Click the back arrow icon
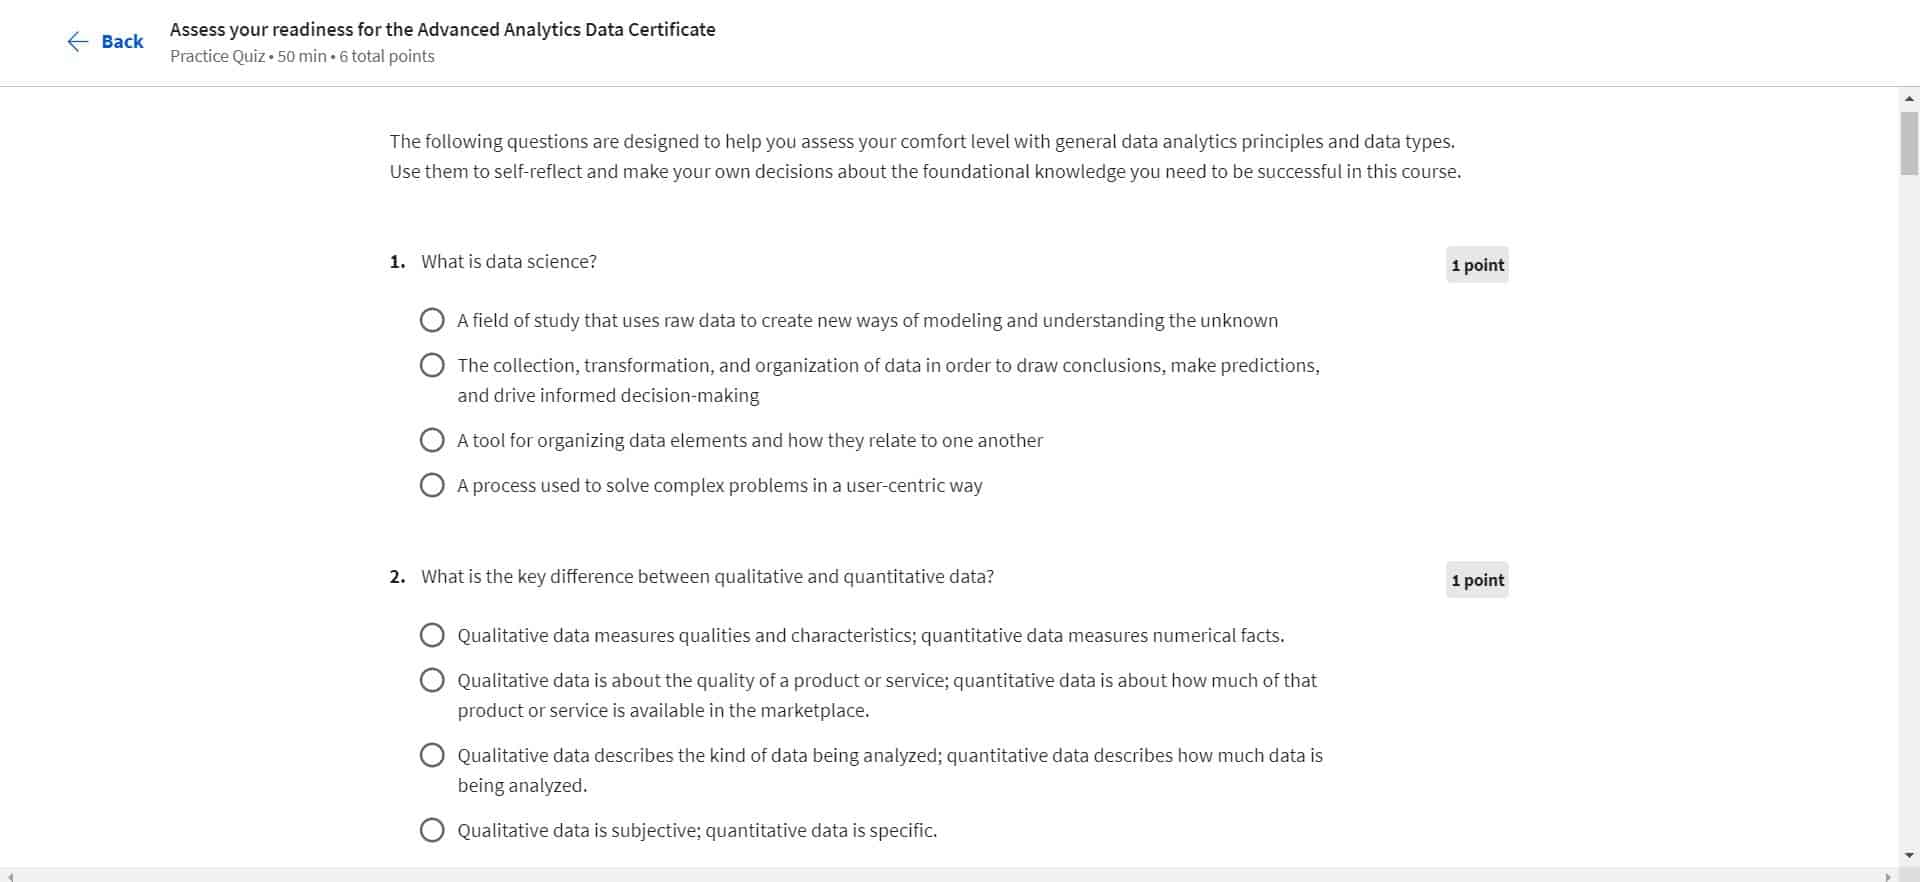The width and height of the screenshot is (1920, 882). [x=78, y=41]
